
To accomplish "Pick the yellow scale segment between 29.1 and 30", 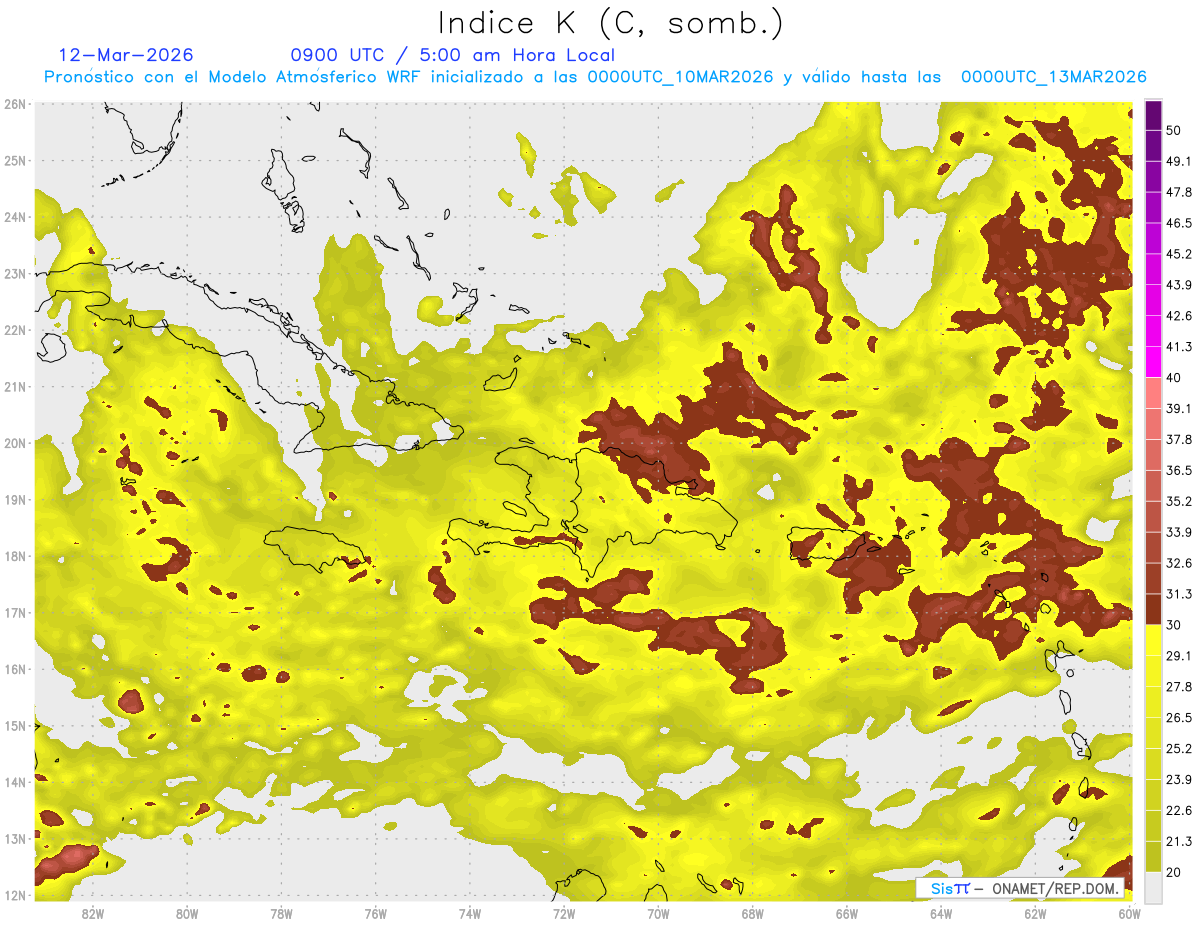I will pos(1153,641).
